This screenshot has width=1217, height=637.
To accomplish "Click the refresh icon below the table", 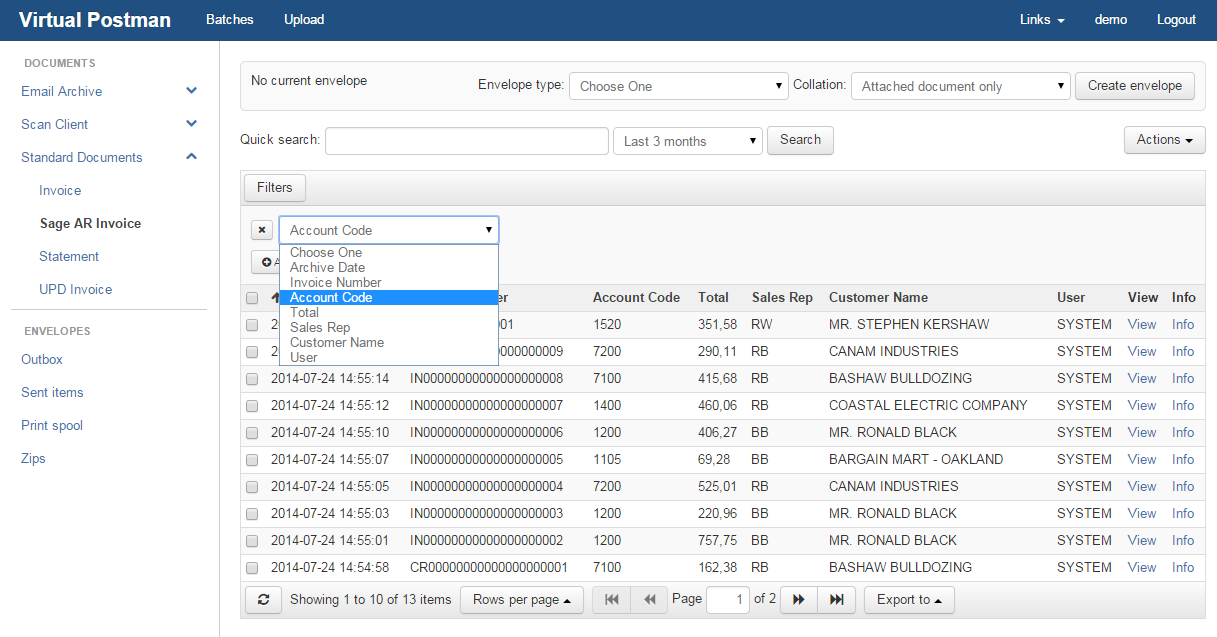I will pos(263,600).
